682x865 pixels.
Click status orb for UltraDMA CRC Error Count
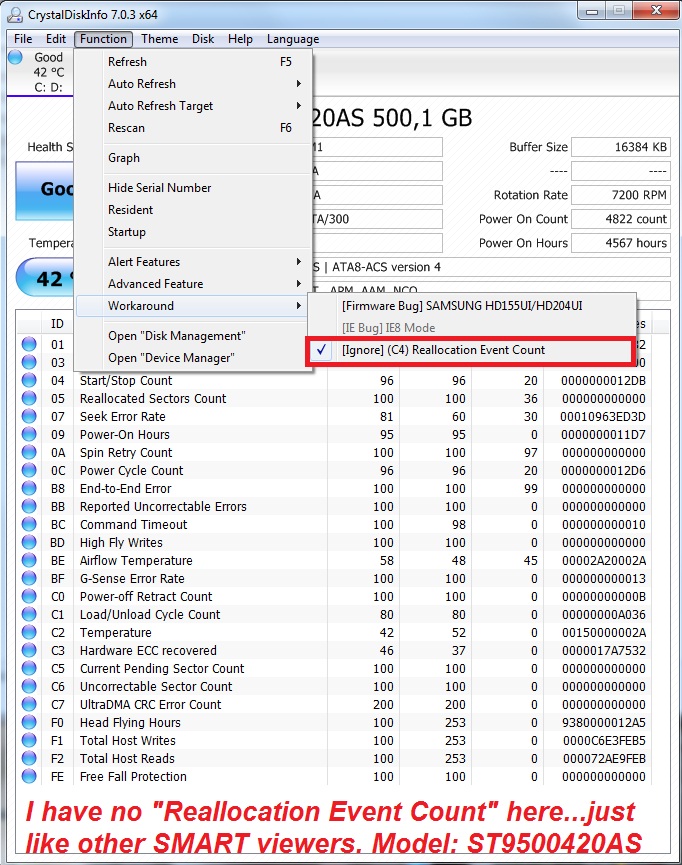tap(29, 704)
